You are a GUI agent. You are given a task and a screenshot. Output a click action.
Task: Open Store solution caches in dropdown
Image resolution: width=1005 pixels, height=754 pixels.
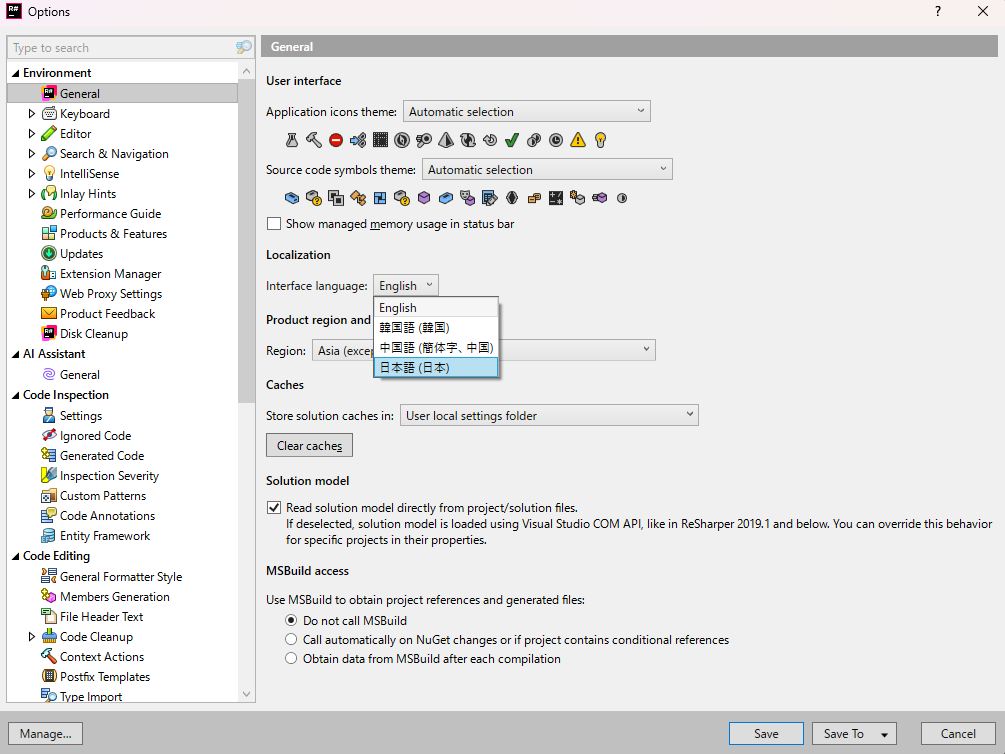point(549,415)
